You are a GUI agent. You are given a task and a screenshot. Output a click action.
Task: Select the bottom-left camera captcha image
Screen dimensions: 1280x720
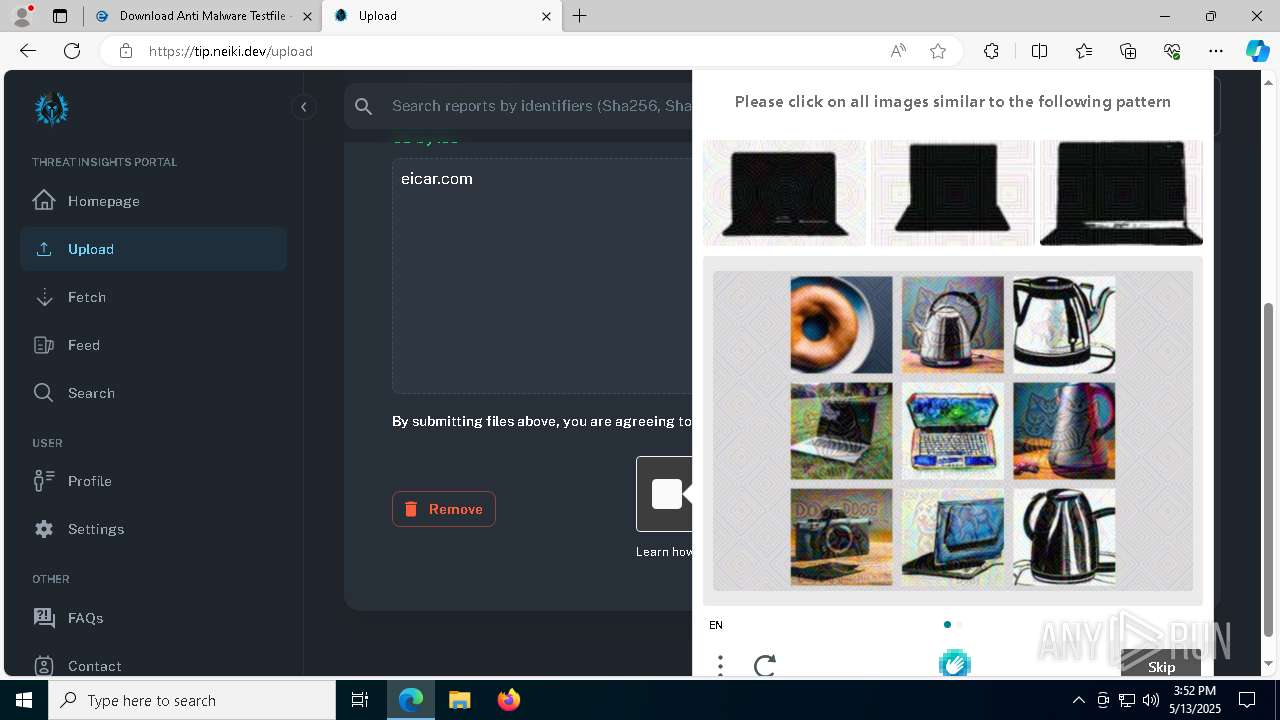(x=841, y=537)
